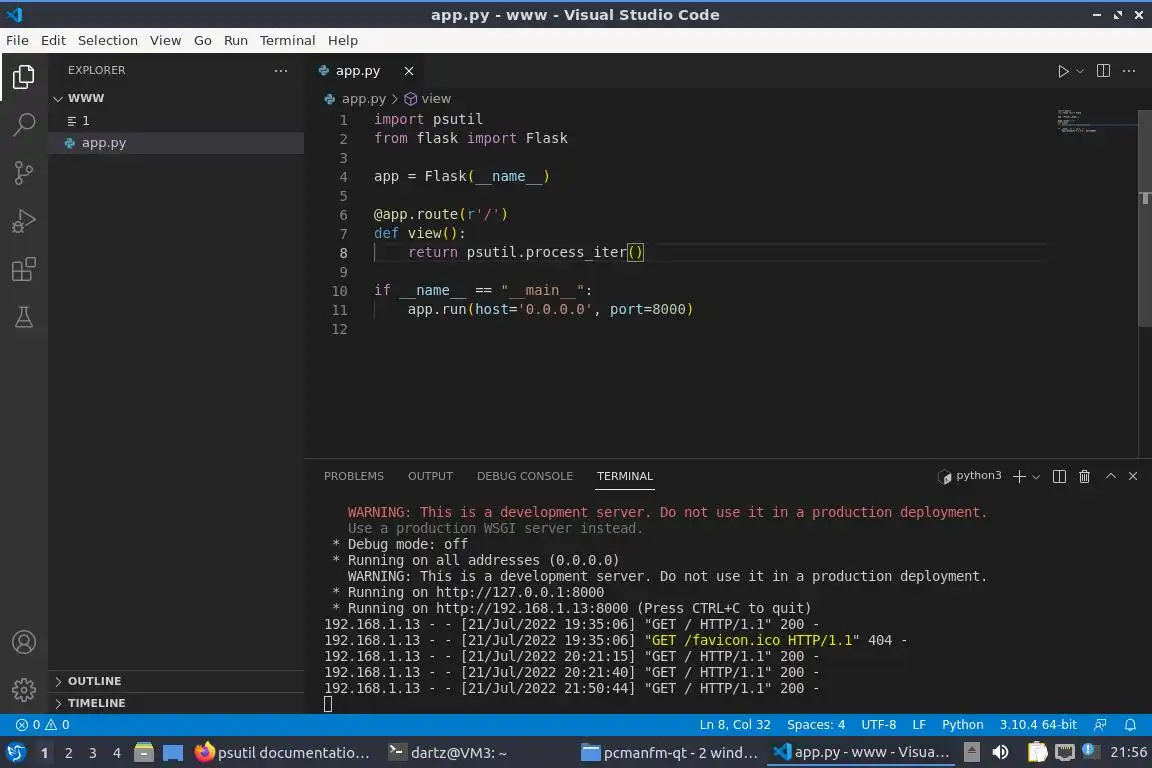This screenshot has width=1152, height=768.
Task: Open the Testing flask icon
Action: [24, 317]
